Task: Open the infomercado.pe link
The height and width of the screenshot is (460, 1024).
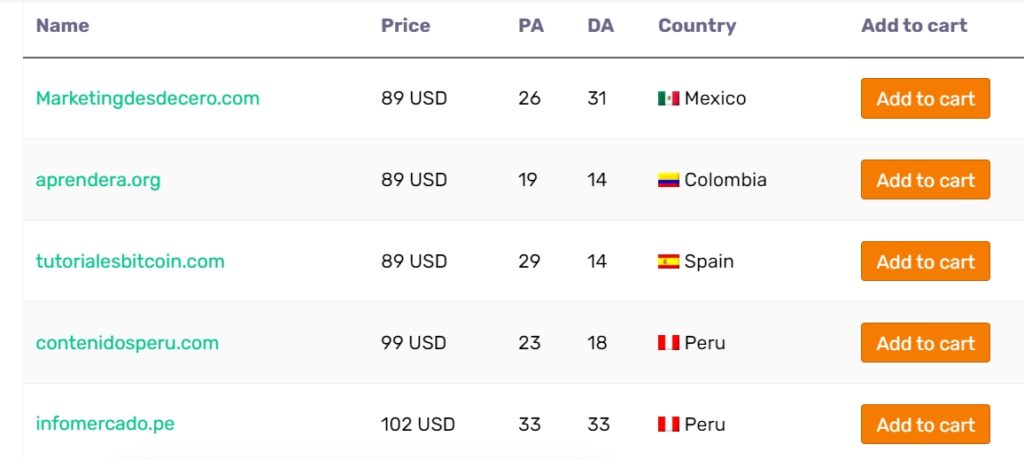Action: click(105, 424)
